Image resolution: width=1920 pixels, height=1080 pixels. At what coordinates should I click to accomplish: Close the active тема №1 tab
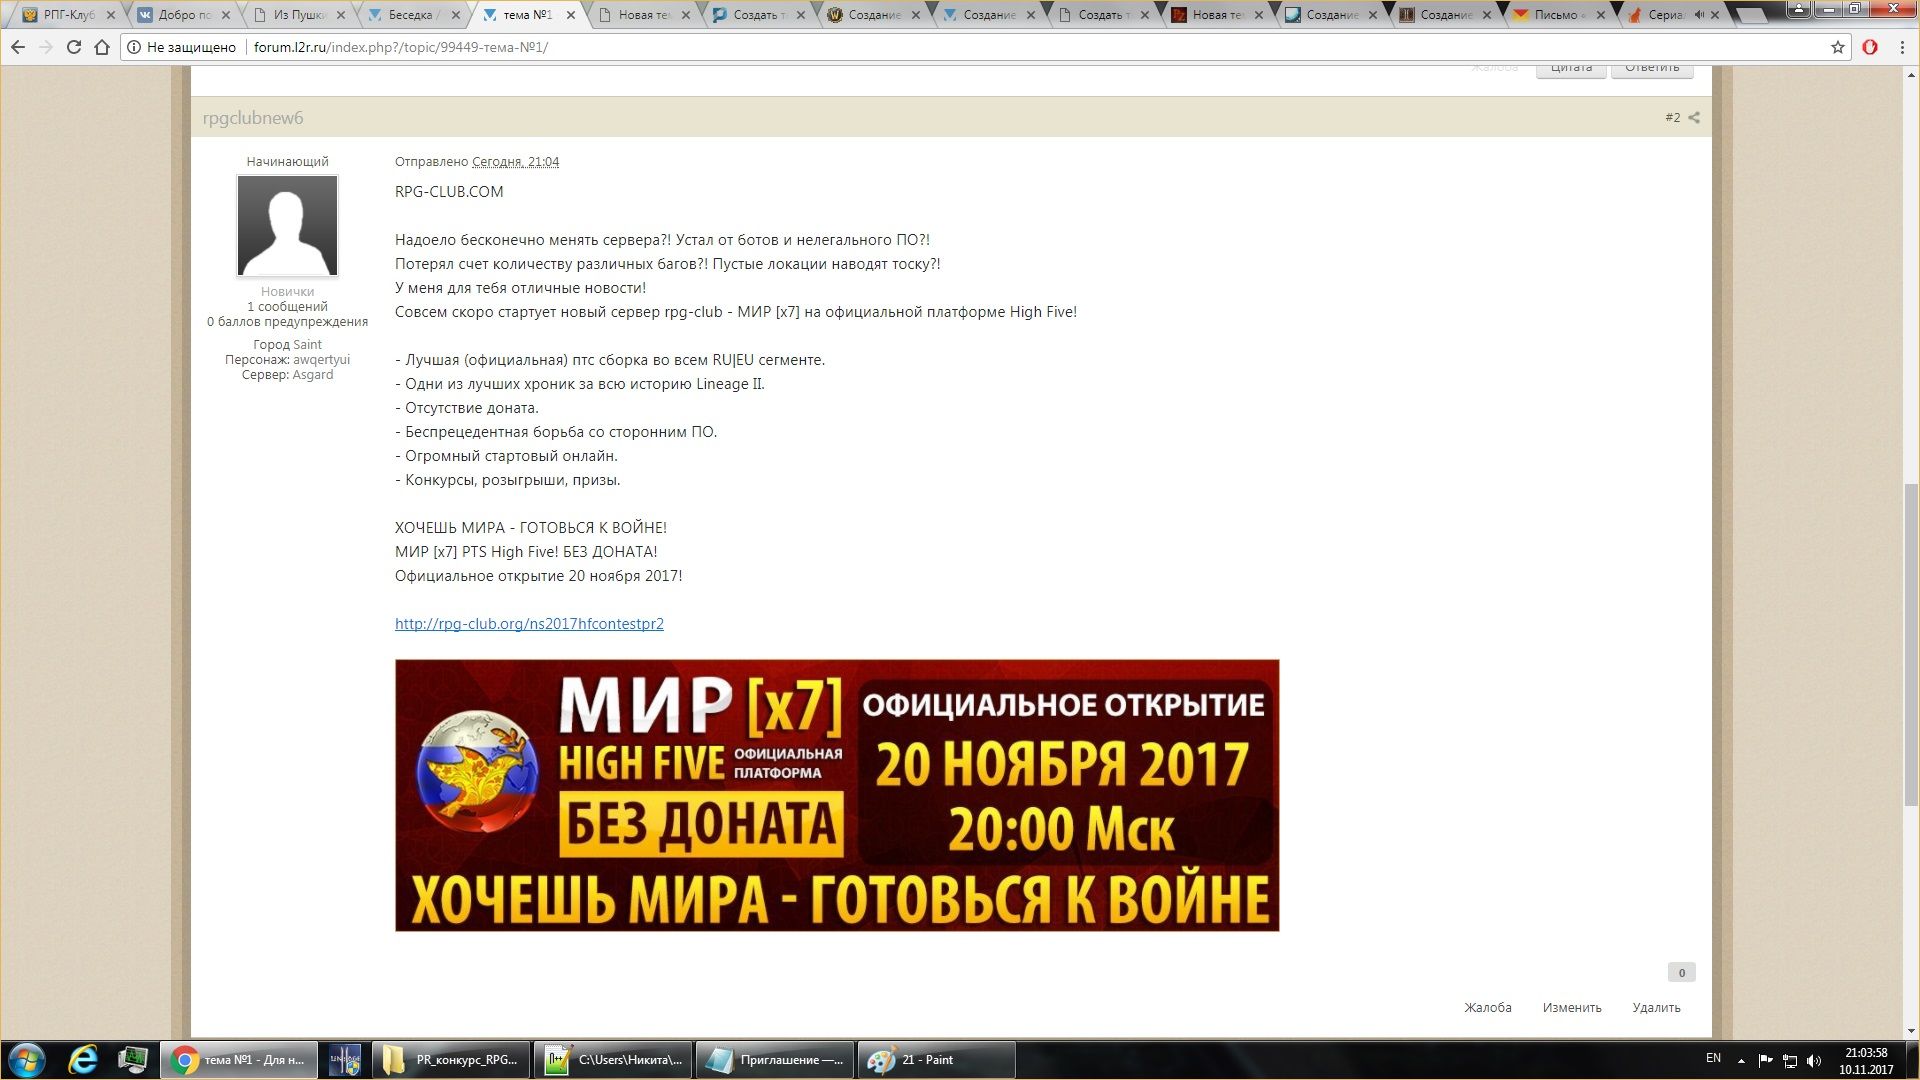(571, 15)
